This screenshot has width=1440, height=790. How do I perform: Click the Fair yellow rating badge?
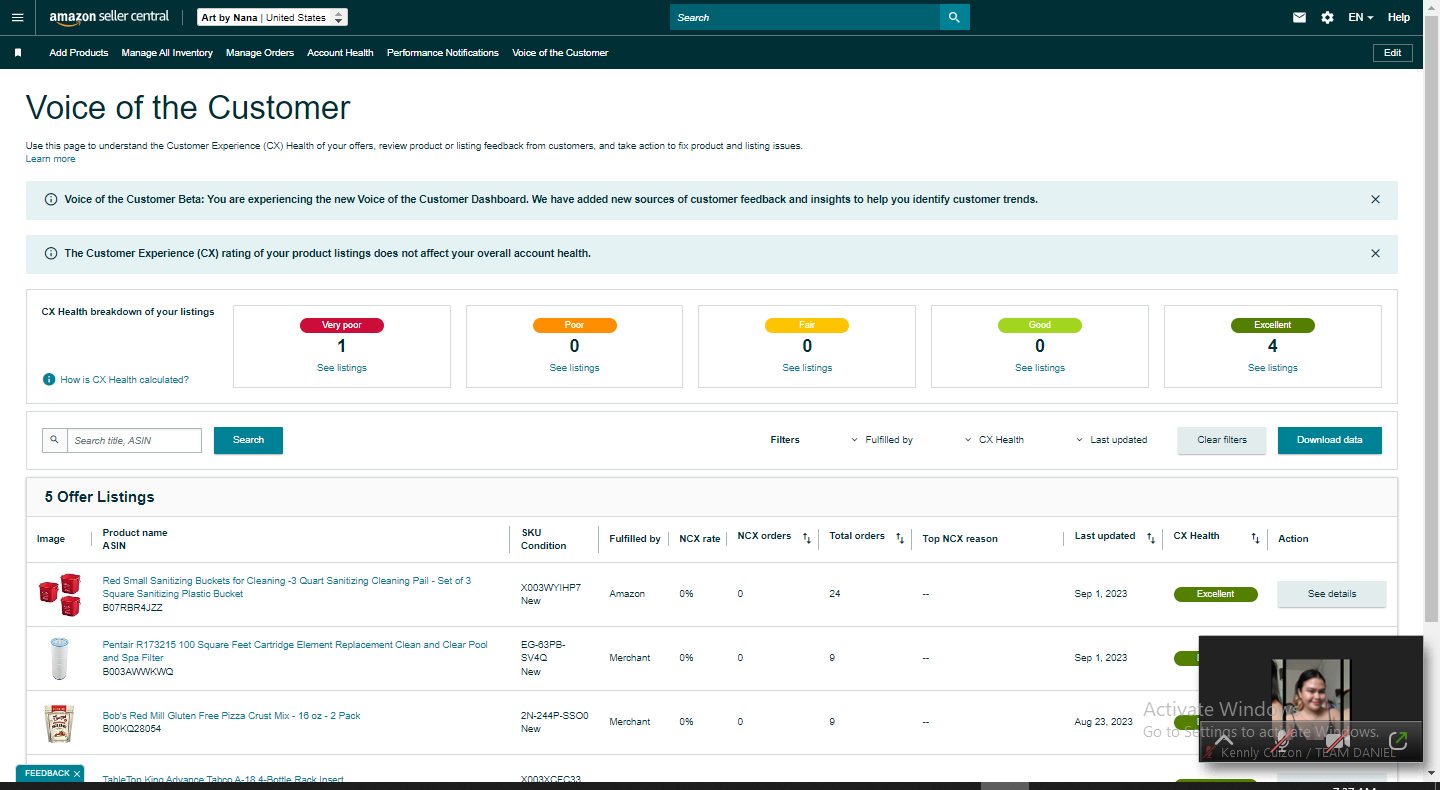click(x=807, y=325)
